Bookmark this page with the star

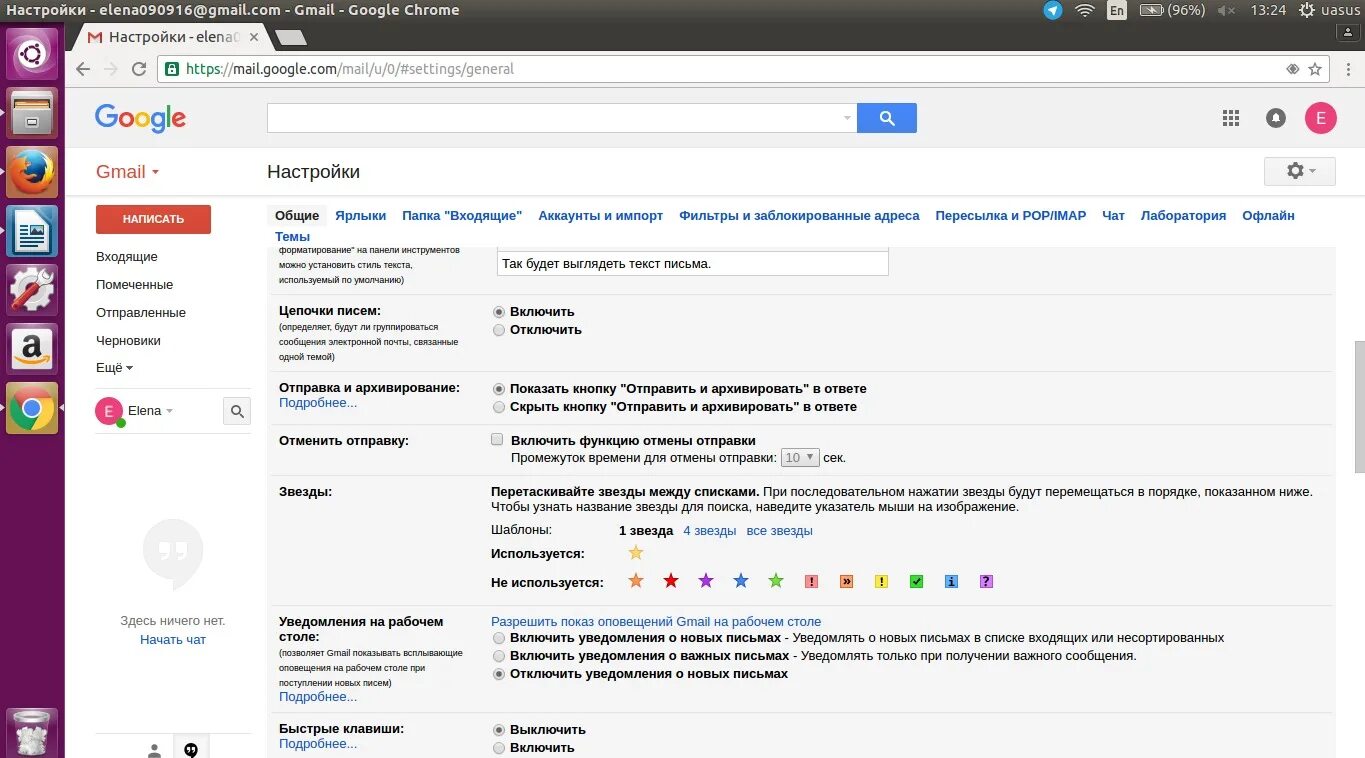[1315, 69]
